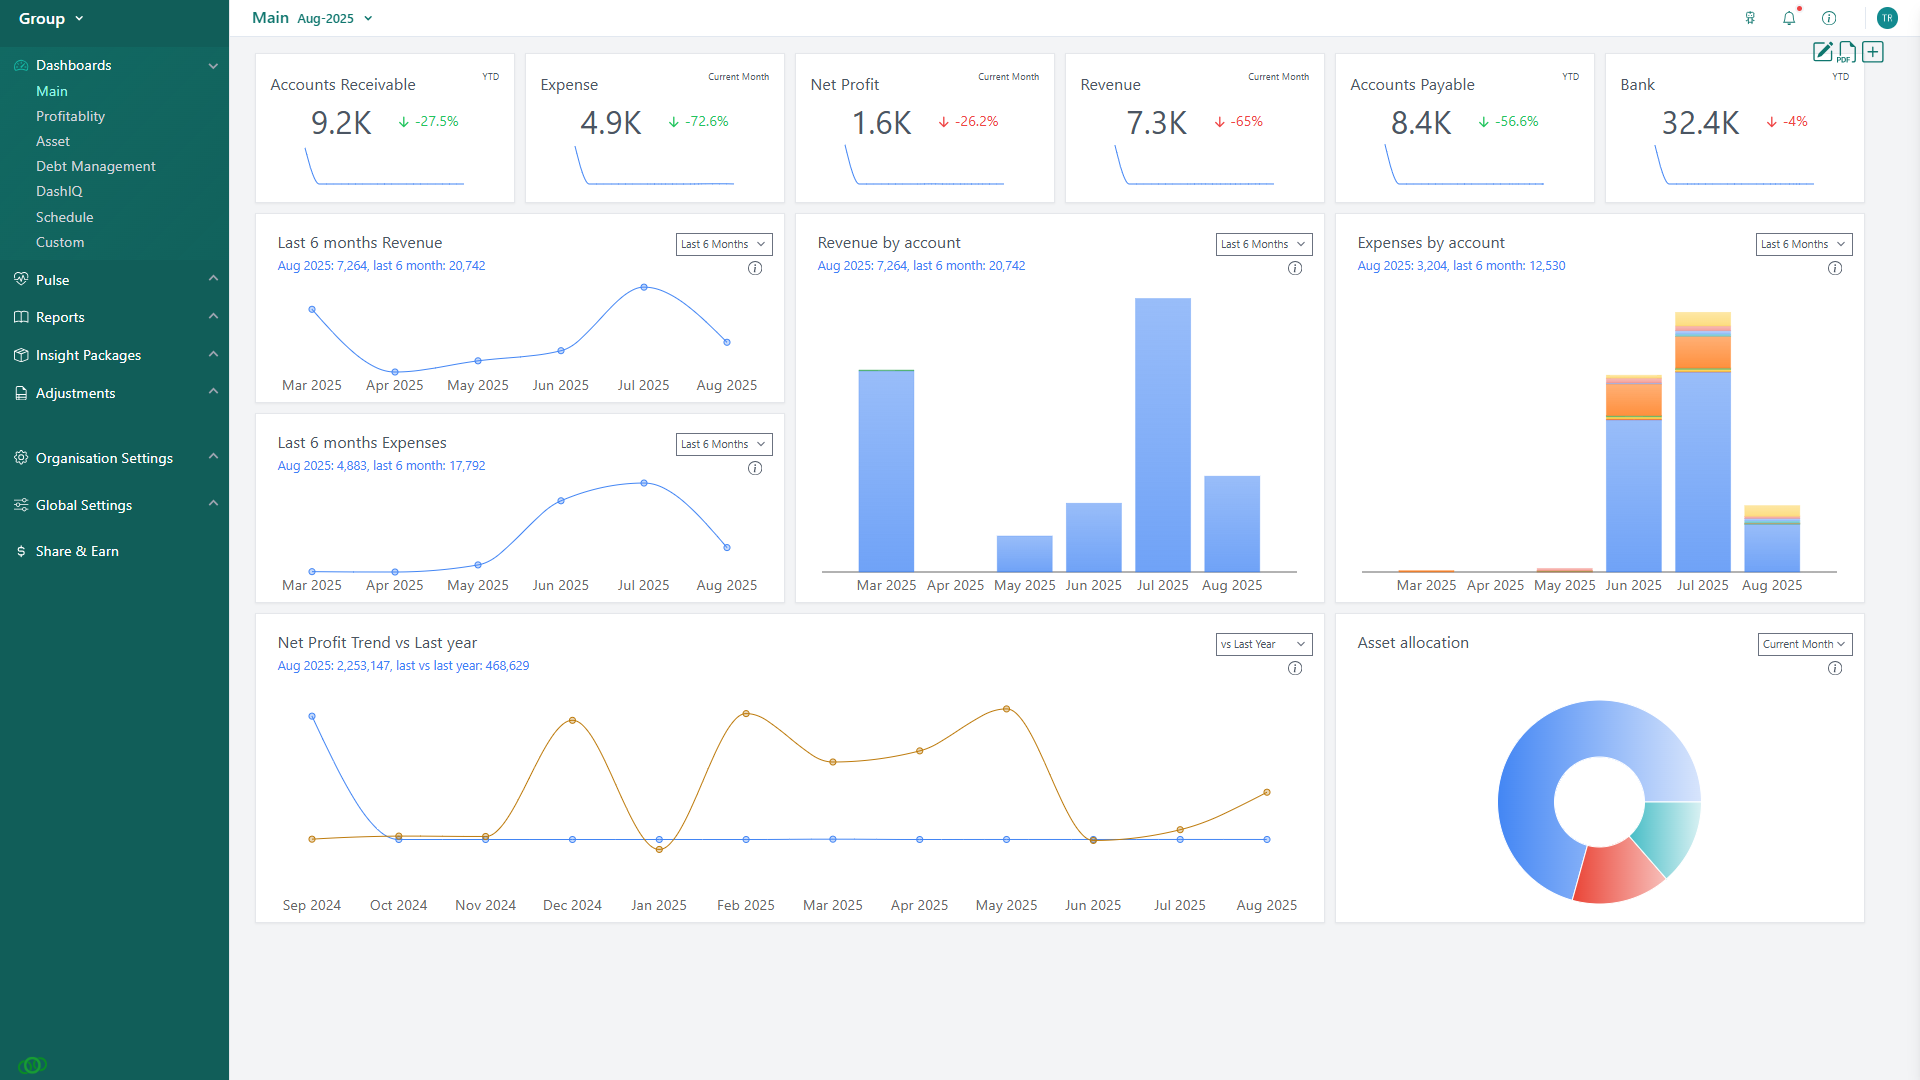This screenshot has width=1920, height=1080.
Task: Open the AI assistant robot icon
Action: [x=1750, y=18]
